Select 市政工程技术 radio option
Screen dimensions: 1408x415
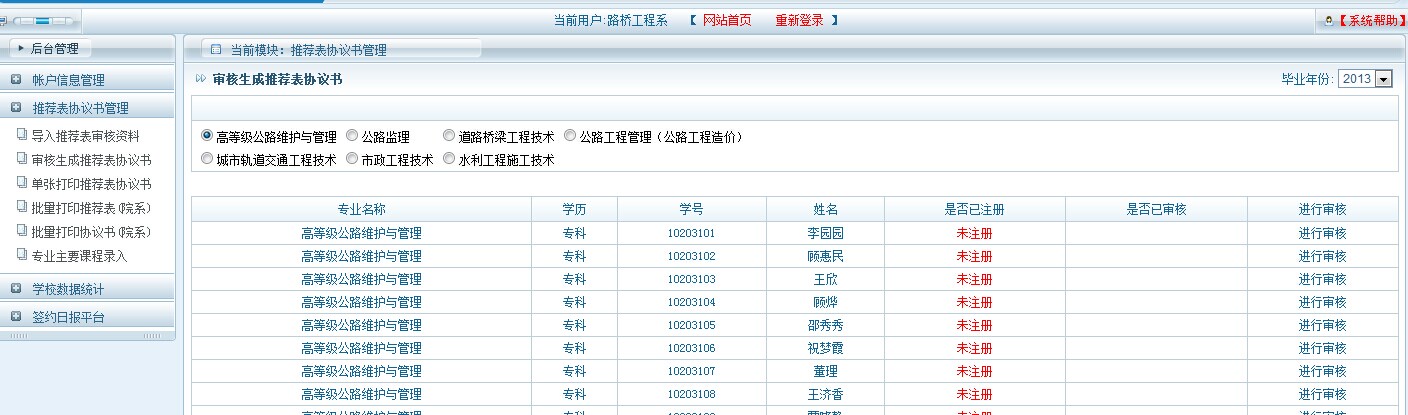[352, 159]
